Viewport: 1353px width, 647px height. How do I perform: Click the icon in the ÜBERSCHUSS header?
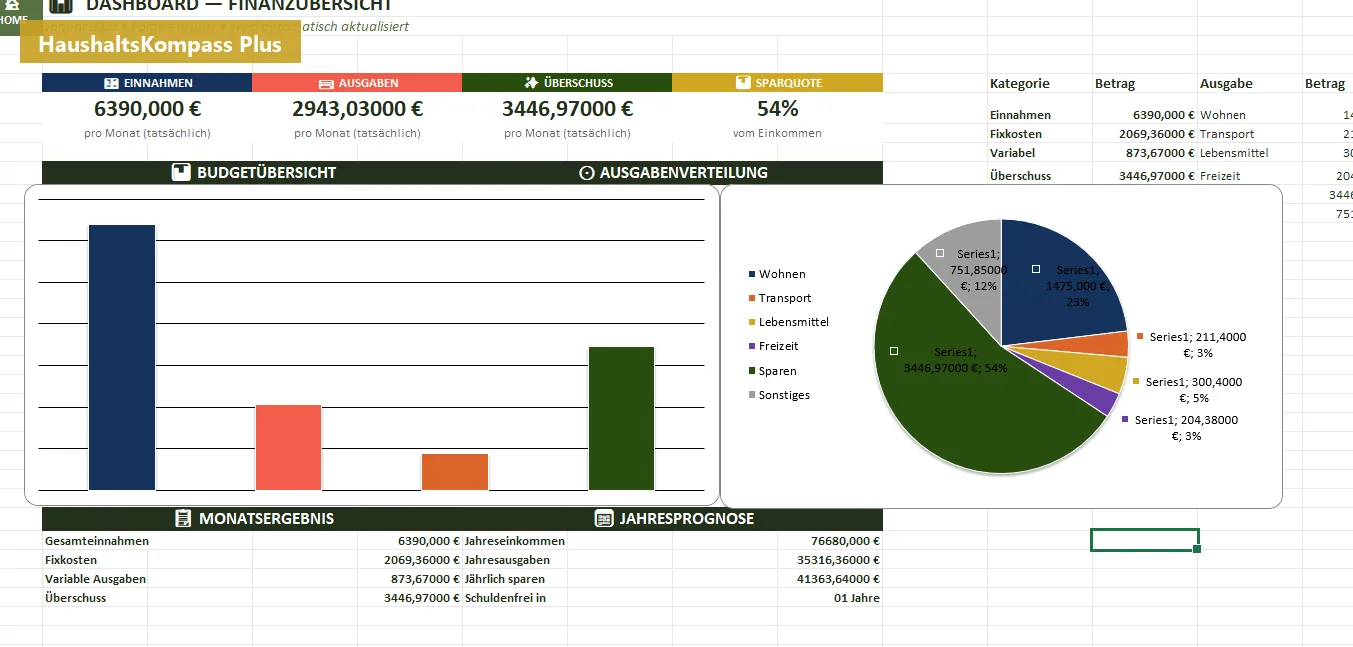(x=531, y=83)
